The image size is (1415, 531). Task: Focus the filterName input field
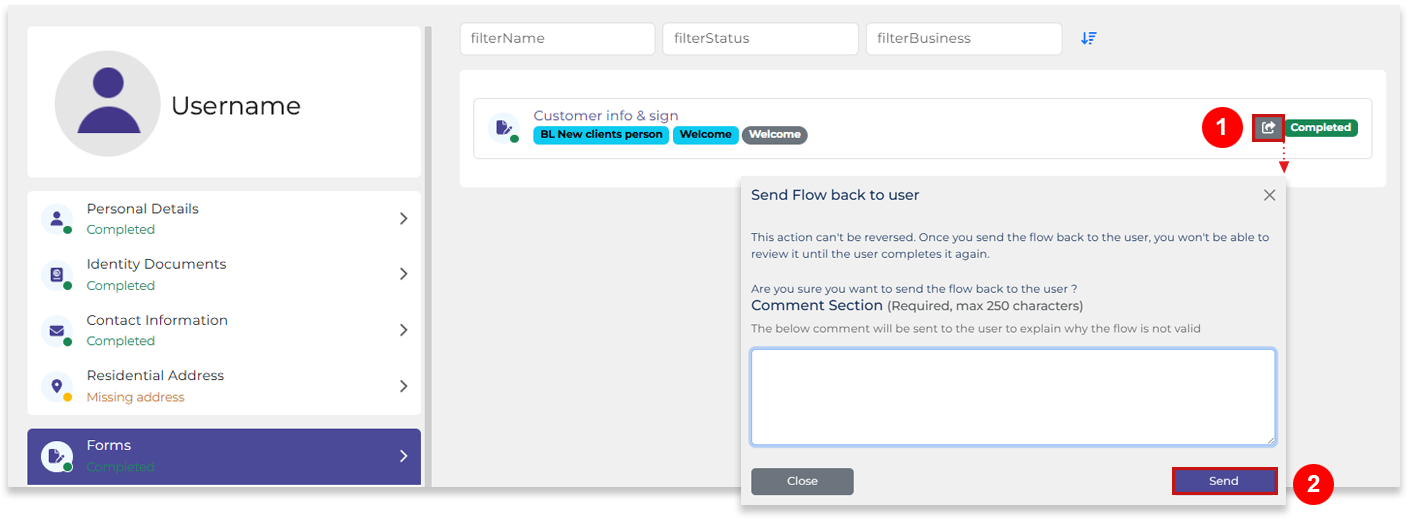coord(557,39)
